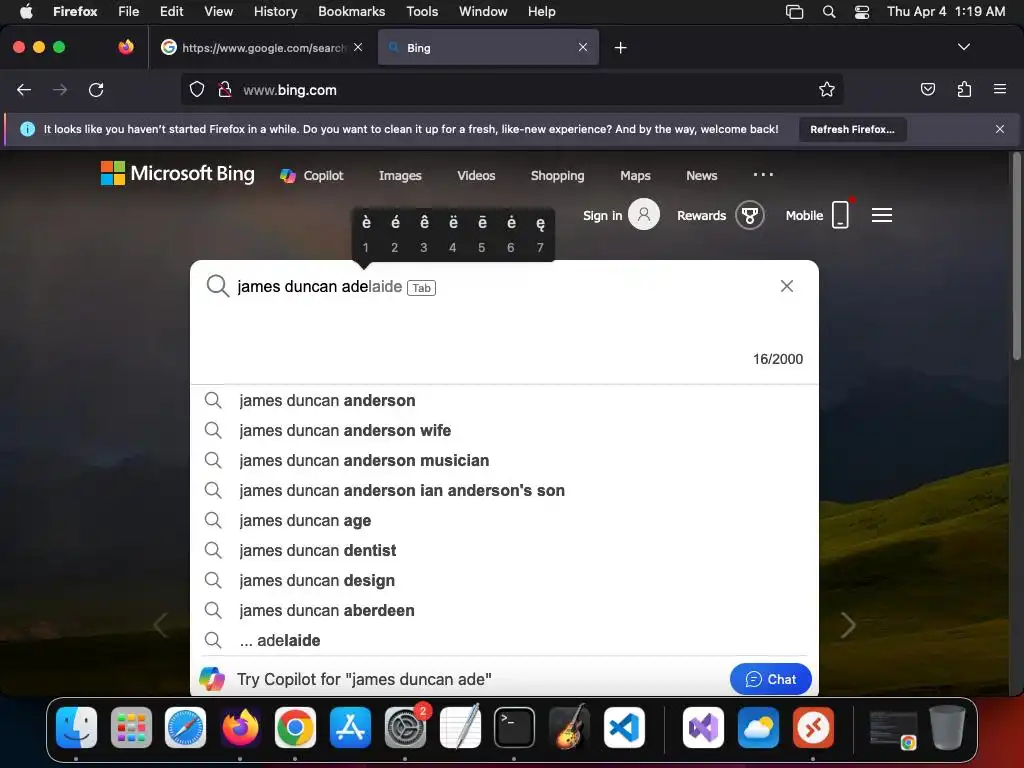Click the Sign in avatar icon

coord(643,214)
